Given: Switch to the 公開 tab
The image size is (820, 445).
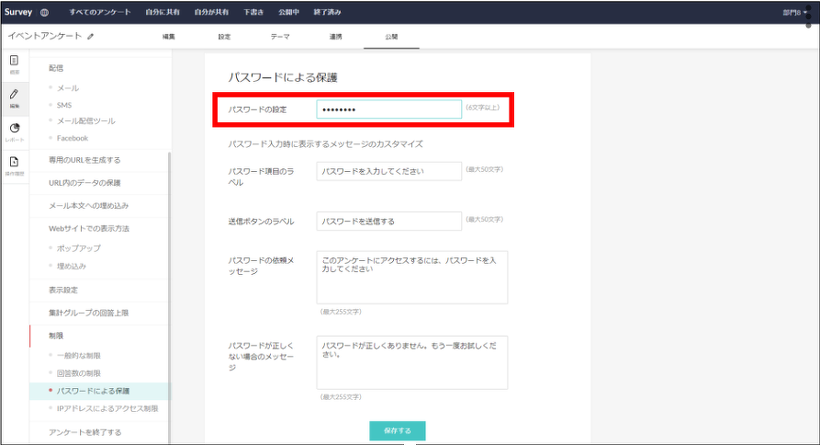Looking at the screenshot, I should [x=391, y=36].
